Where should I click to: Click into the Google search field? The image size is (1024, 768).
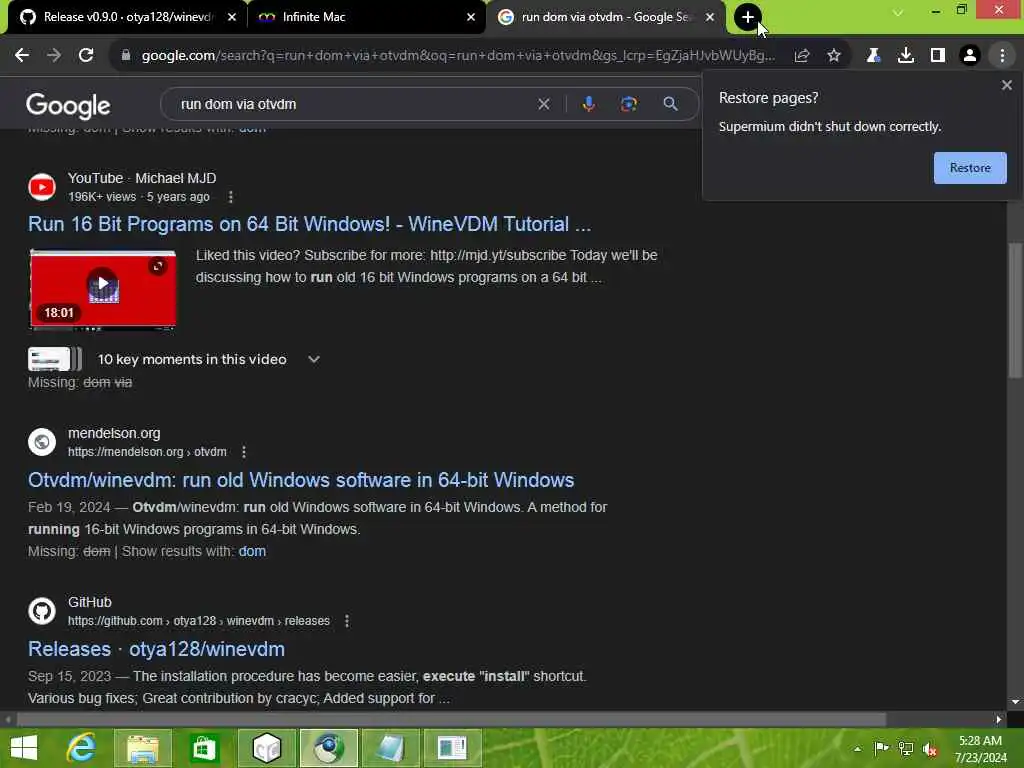(x=353, y=104)
